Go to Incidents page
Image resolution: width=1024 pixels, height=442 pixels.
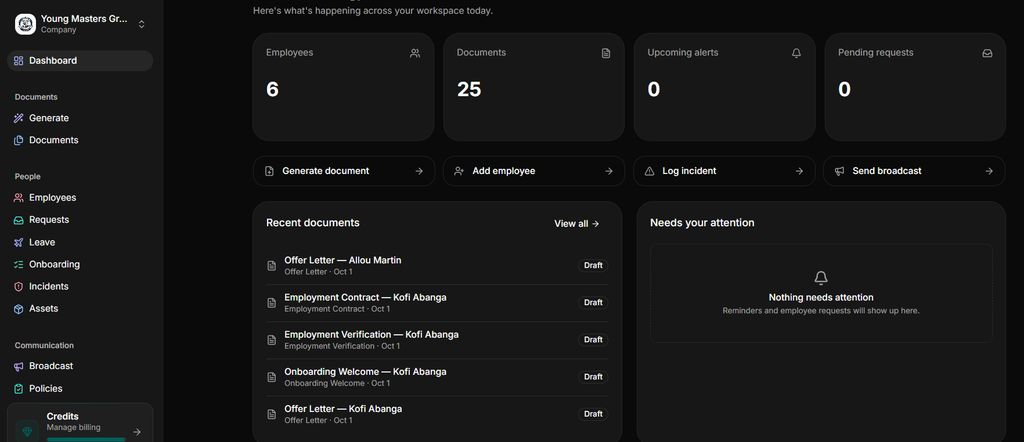80,287
